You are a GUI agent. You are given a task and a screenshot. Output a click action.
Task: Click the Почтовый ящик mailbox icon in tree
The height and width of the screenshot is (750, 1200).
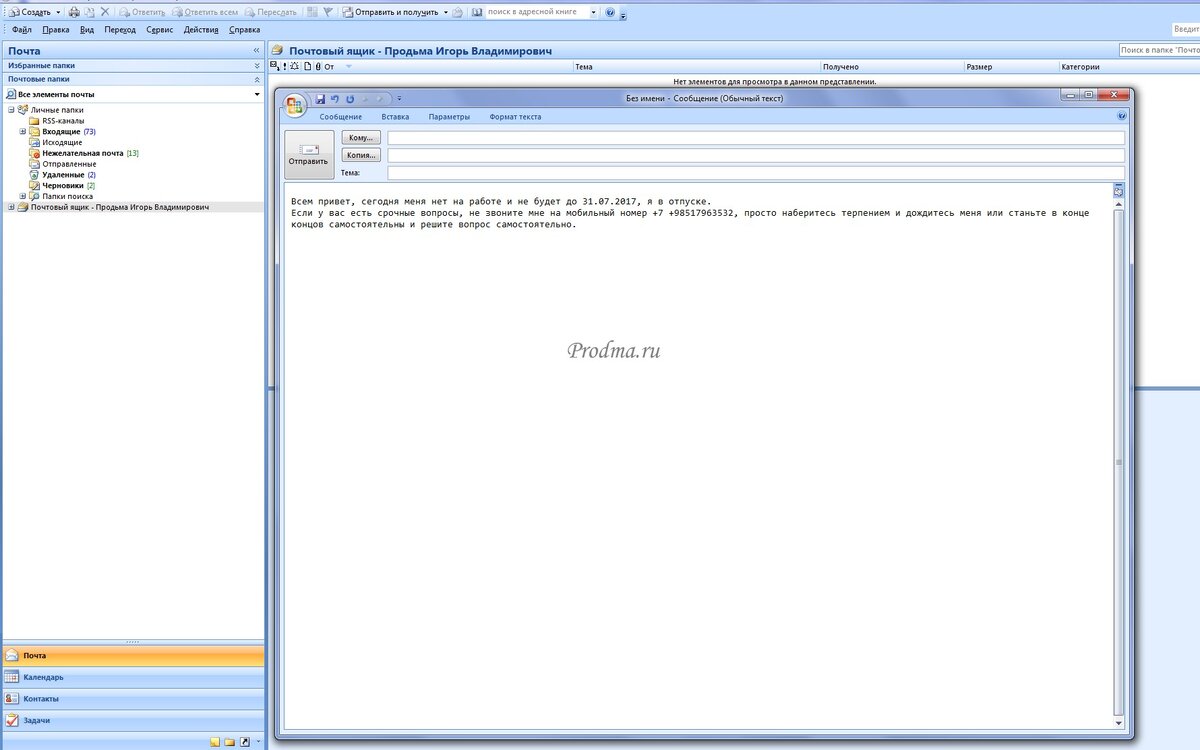point(23,207)
